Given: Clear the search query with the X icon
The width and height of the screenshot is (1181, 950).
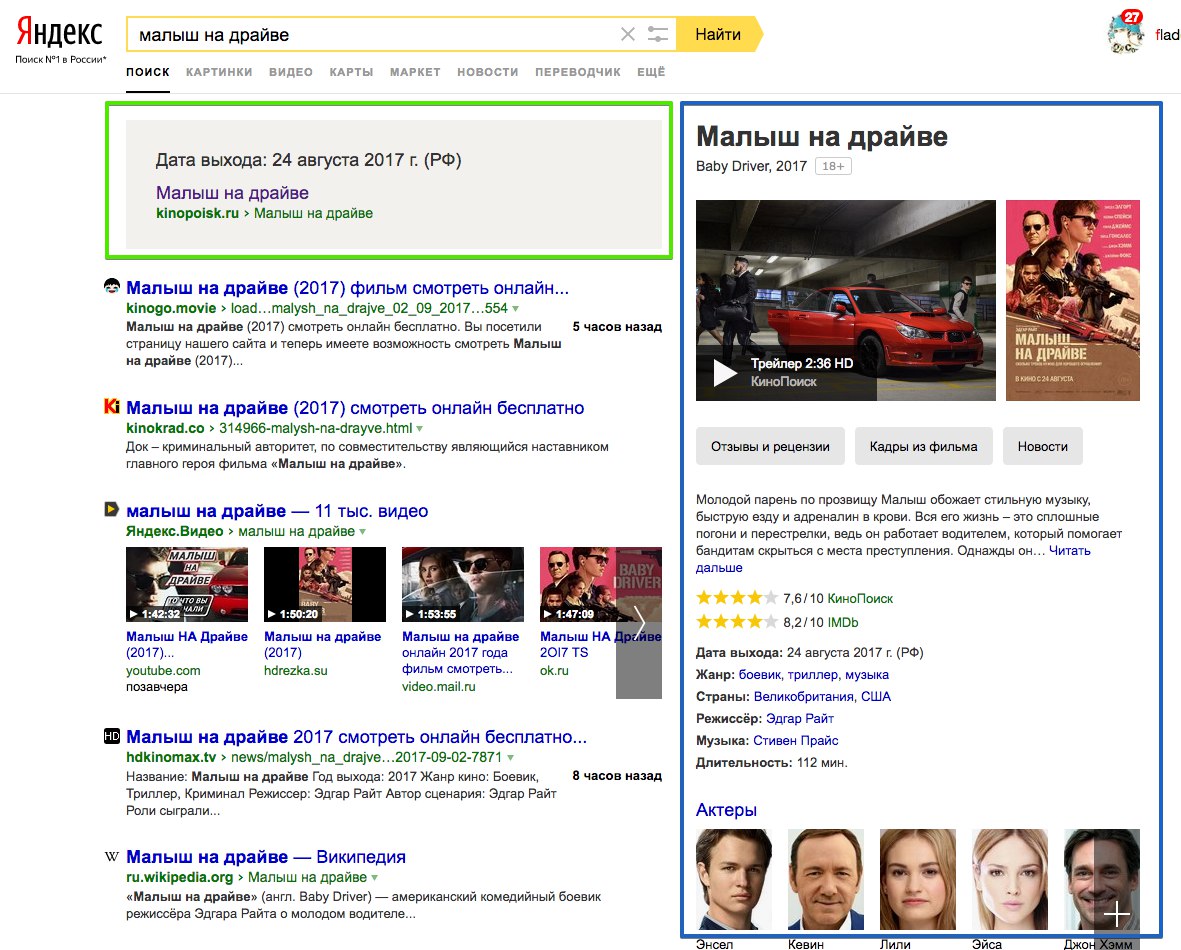Looking at the screenshot, I should point(627,35).
